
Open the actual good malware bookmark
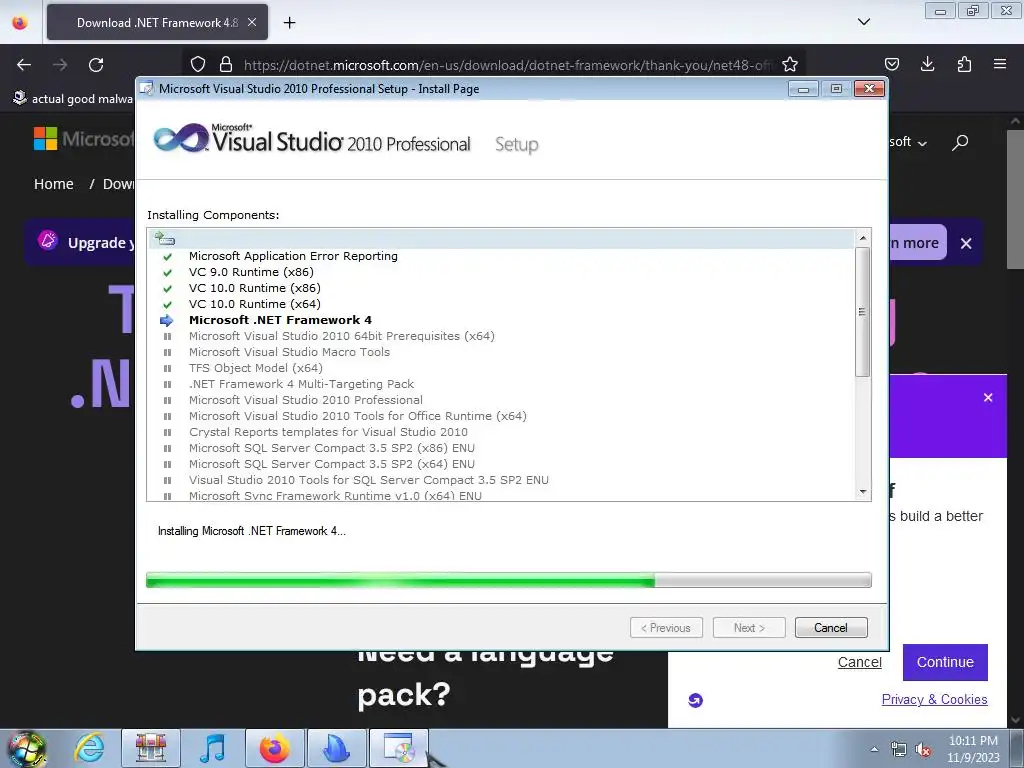[72, 99]
